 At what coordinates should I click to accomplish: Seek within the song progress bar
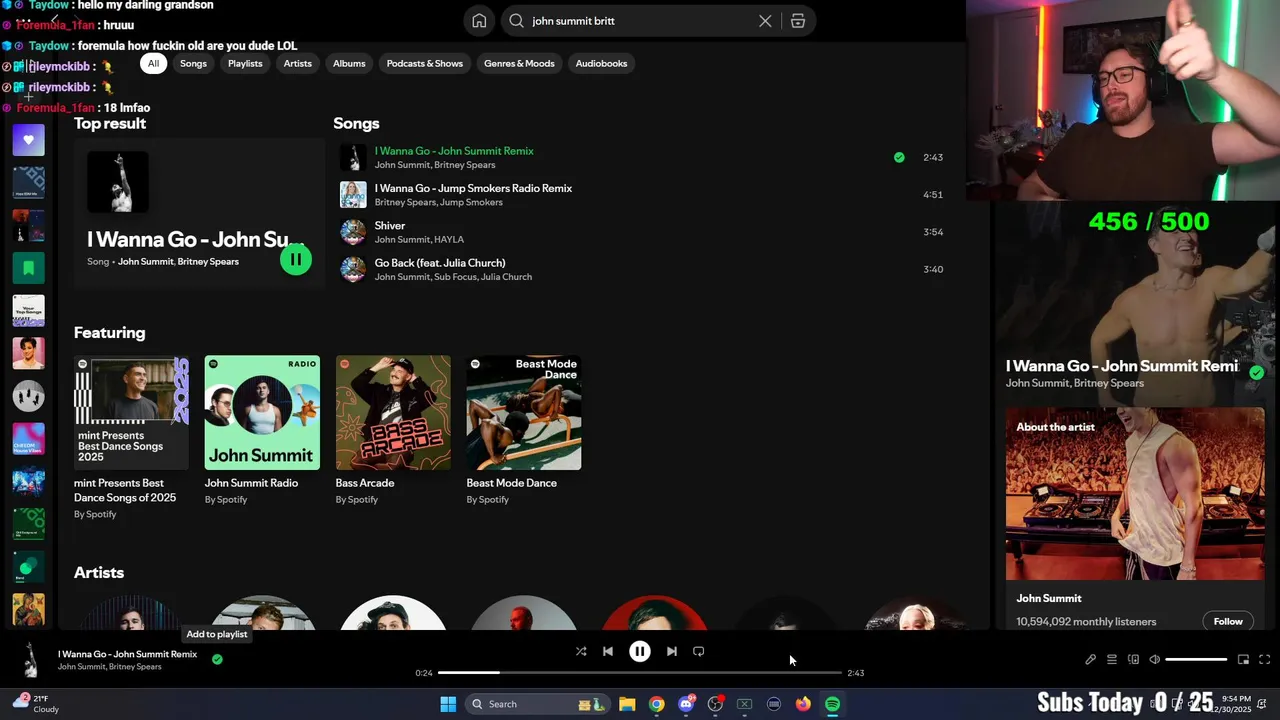[x=640, y=673]
